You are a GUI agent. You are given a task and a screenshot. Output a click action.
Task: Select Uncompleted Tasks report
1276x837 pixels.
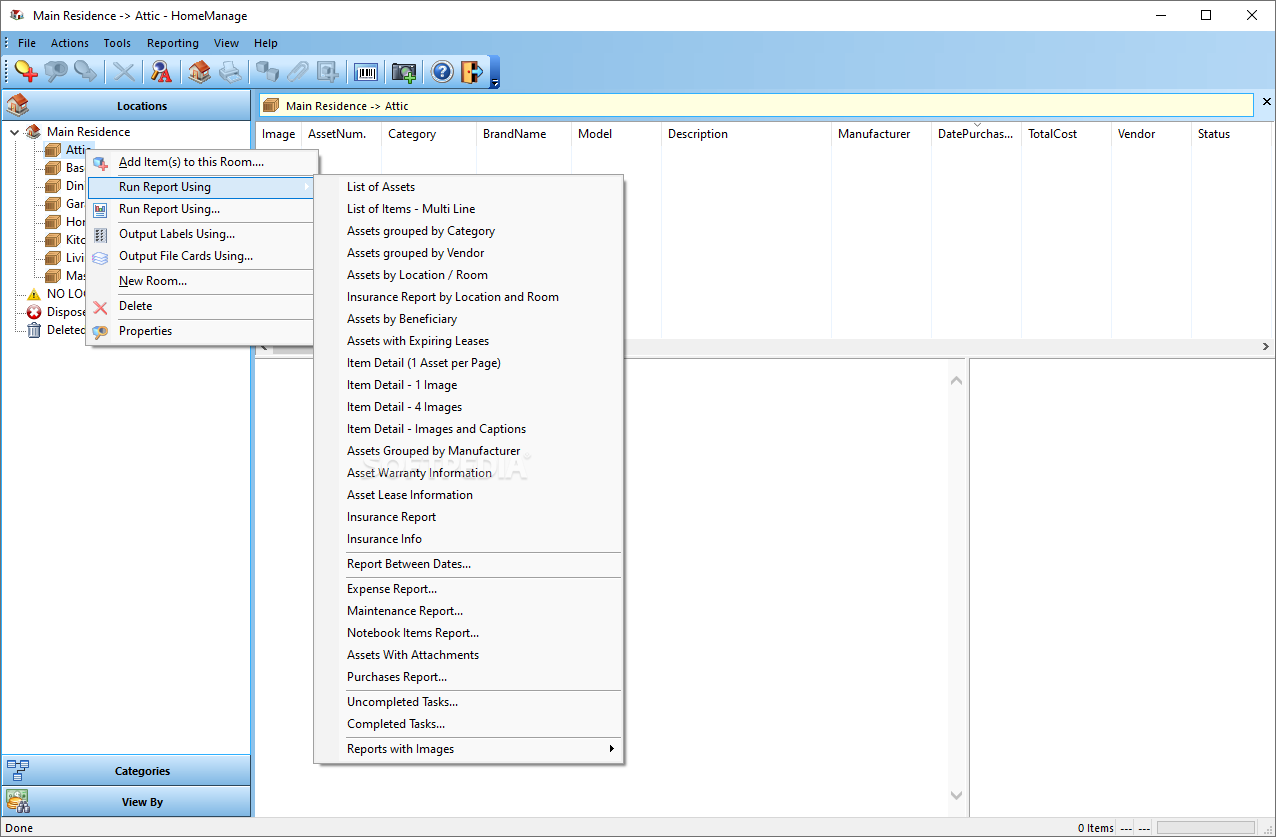point(469,702)
